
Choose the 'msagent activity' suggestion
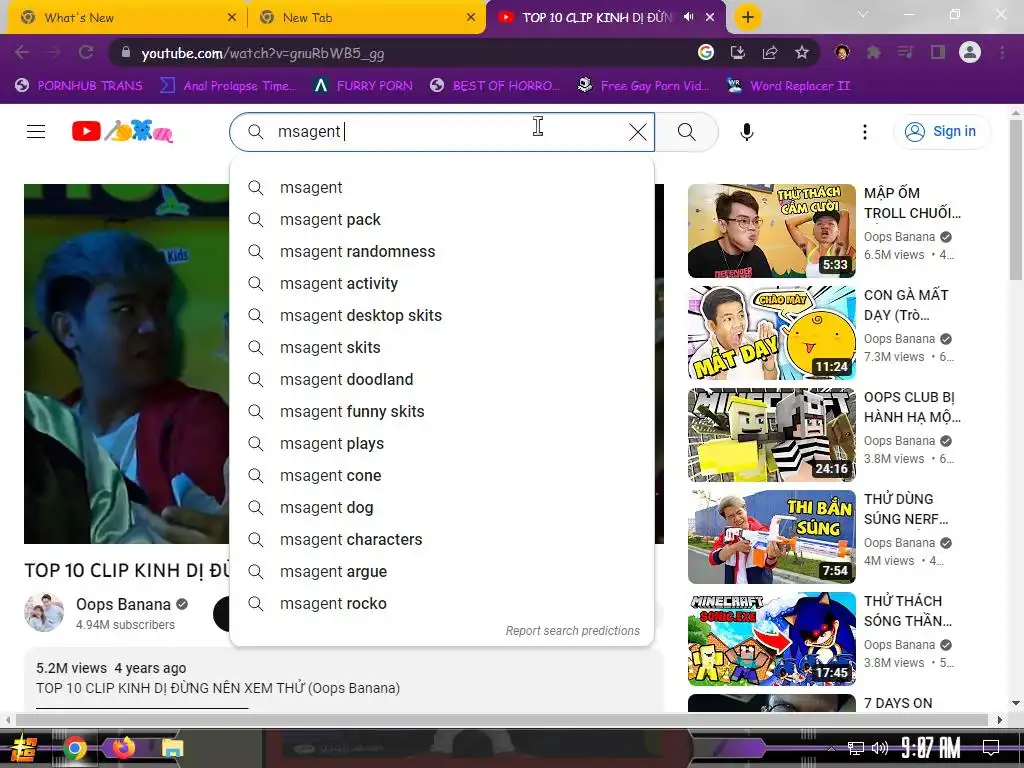click(441, 283)
